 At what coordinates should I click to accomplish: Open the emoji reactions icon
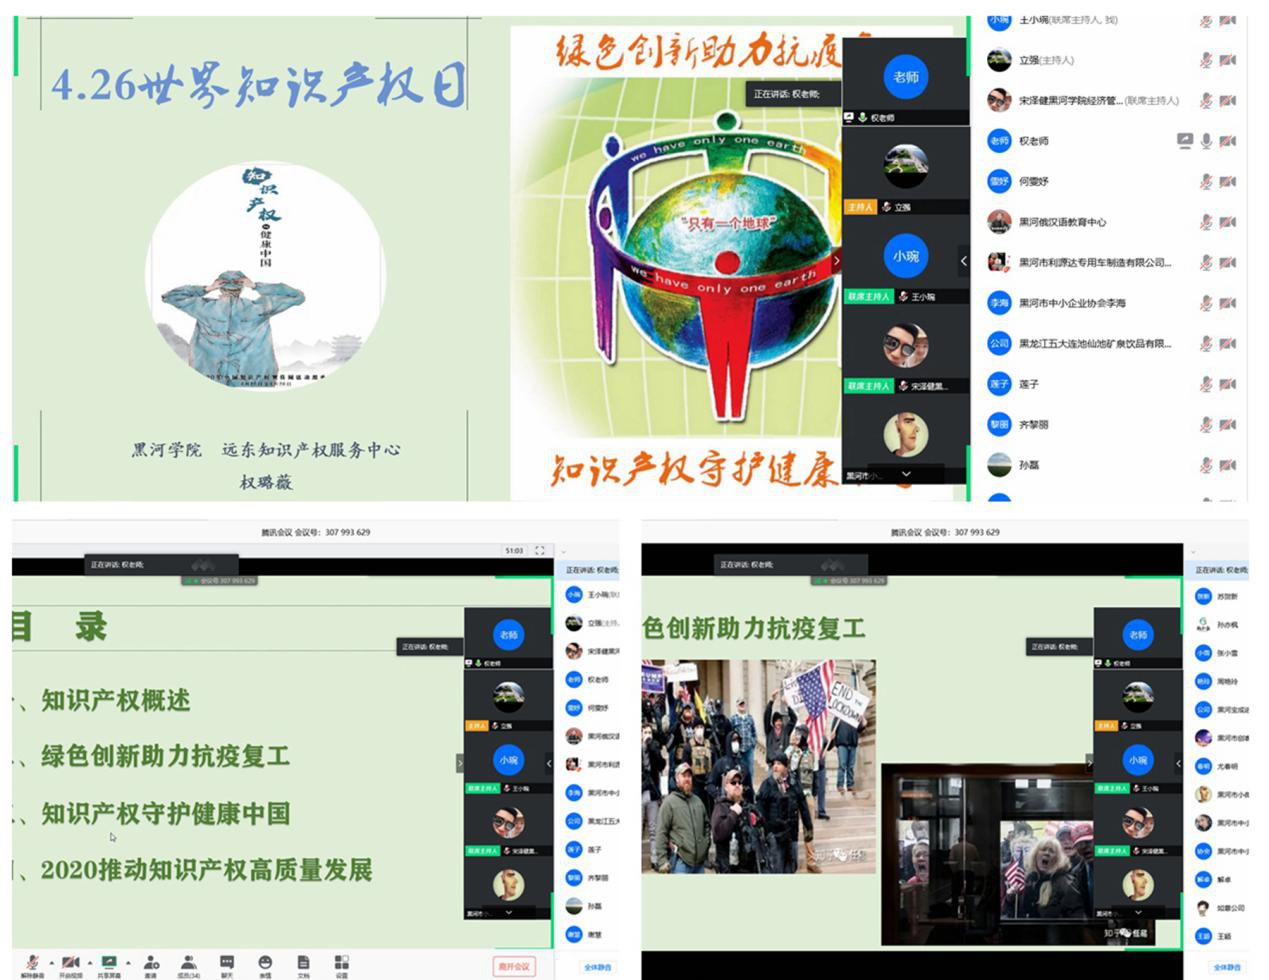point(265,962)
